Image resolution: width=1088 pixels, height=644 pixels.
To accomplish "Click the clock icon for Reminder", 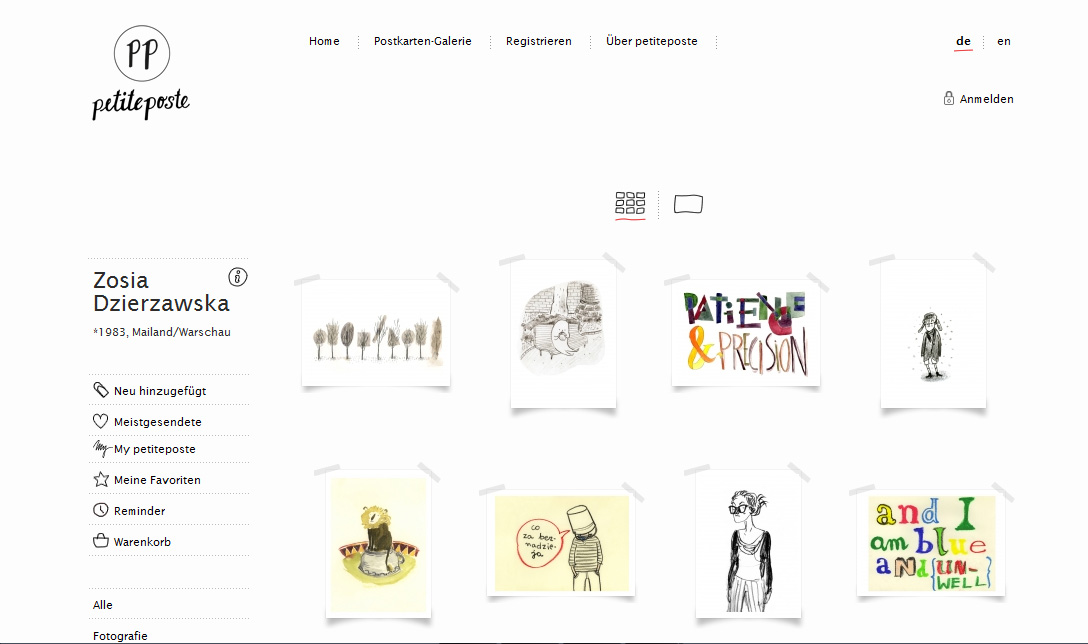I will click(x=101, y=510).
